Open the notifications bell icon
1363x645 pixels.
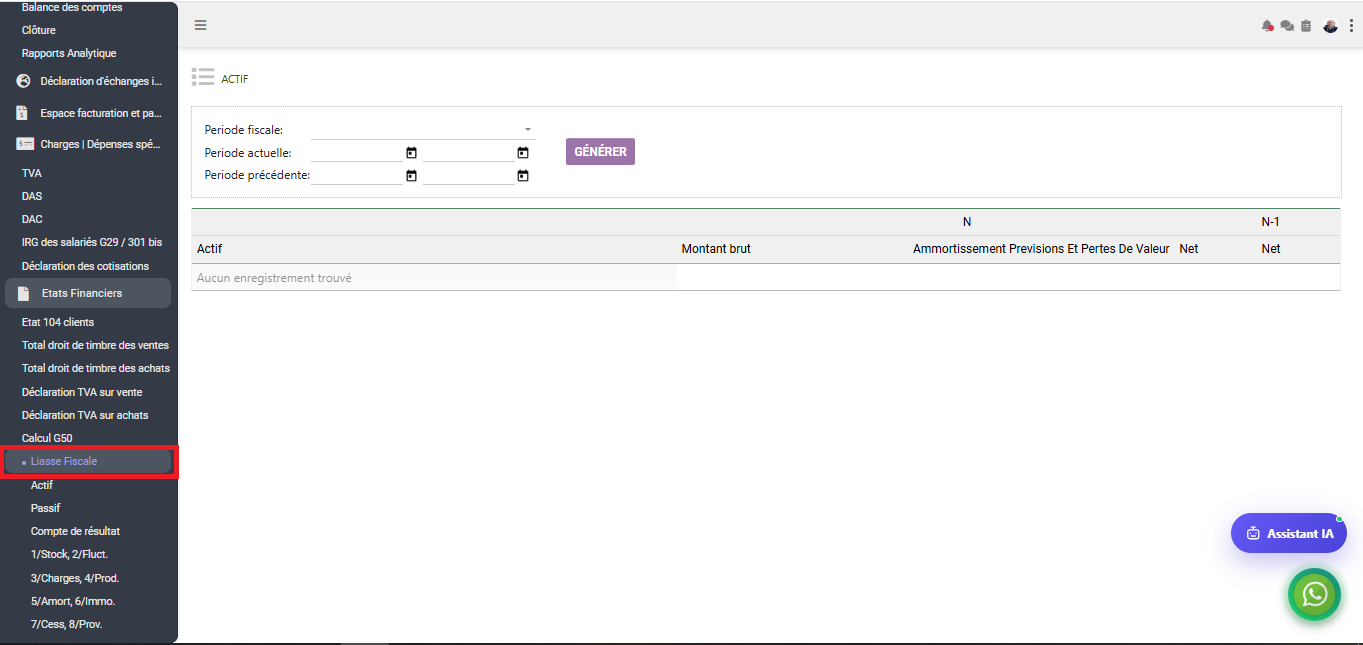(1268, 26)
